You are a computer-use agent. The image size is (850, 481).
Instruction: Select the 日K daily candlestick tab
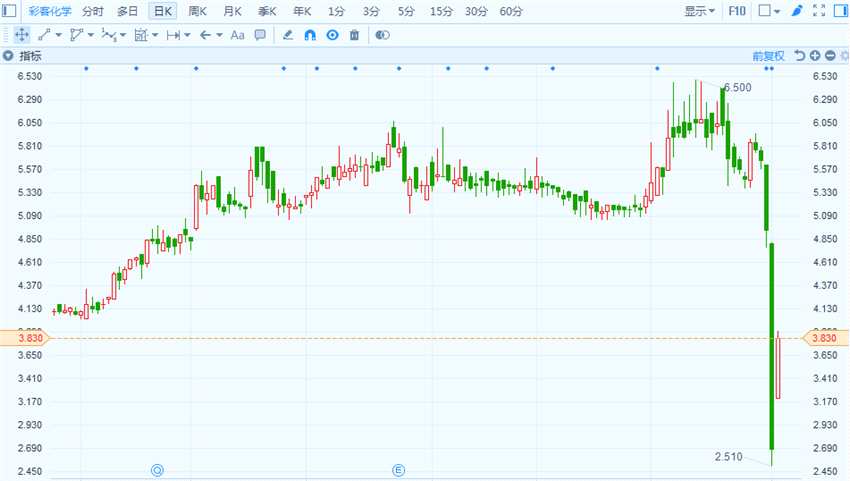[x=163, y=11]
